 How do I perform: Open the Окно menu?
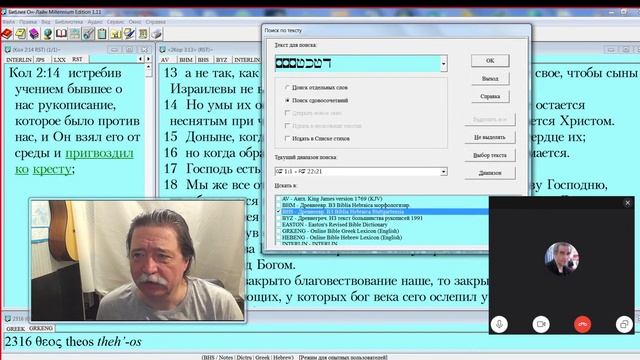tap(135, 22)
